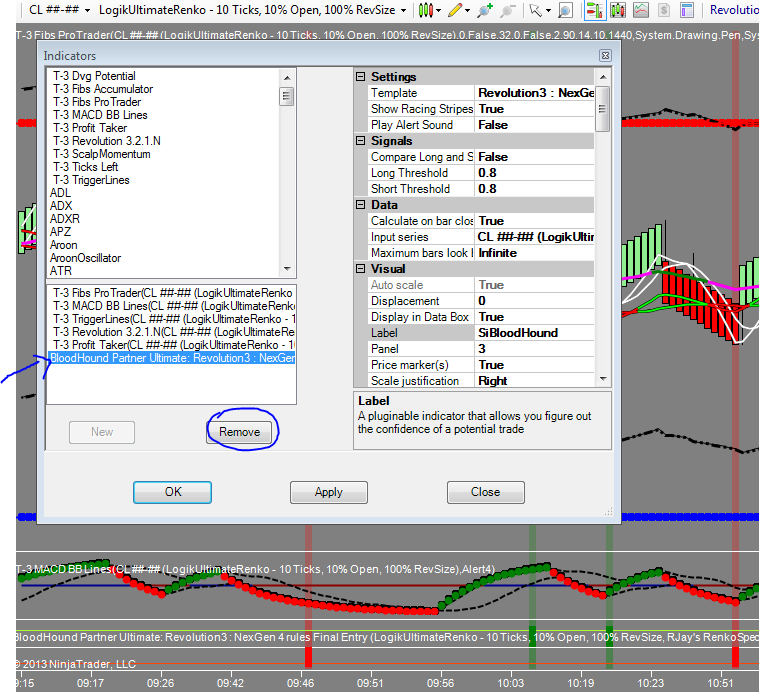Viewport: 759px width, 692px height.
Task: Open the drawing tools dropdown arrow
Action: (x=468, y=10)
